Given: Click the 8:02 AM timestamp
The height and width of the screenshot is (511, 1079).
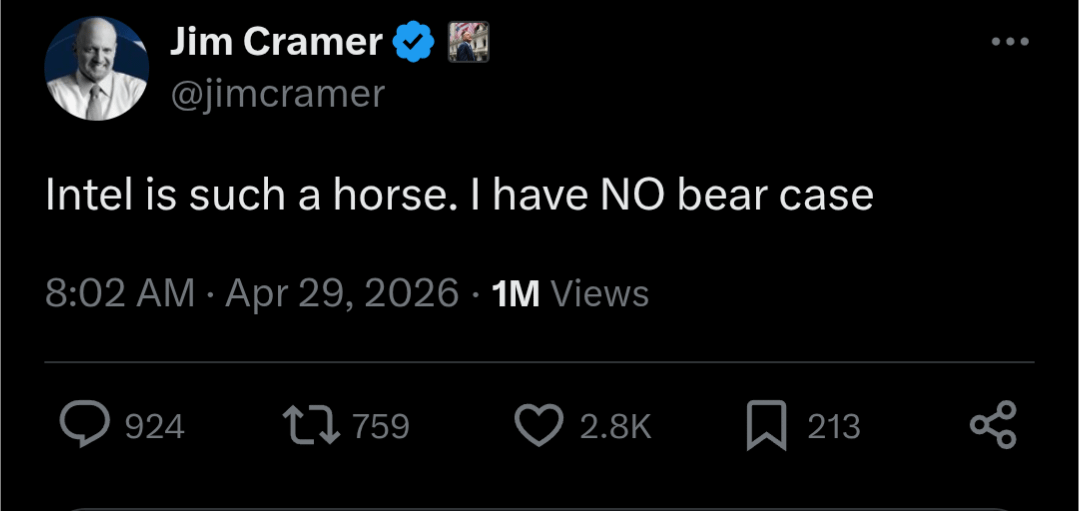Looking at the screenshot, I should 120,293.
